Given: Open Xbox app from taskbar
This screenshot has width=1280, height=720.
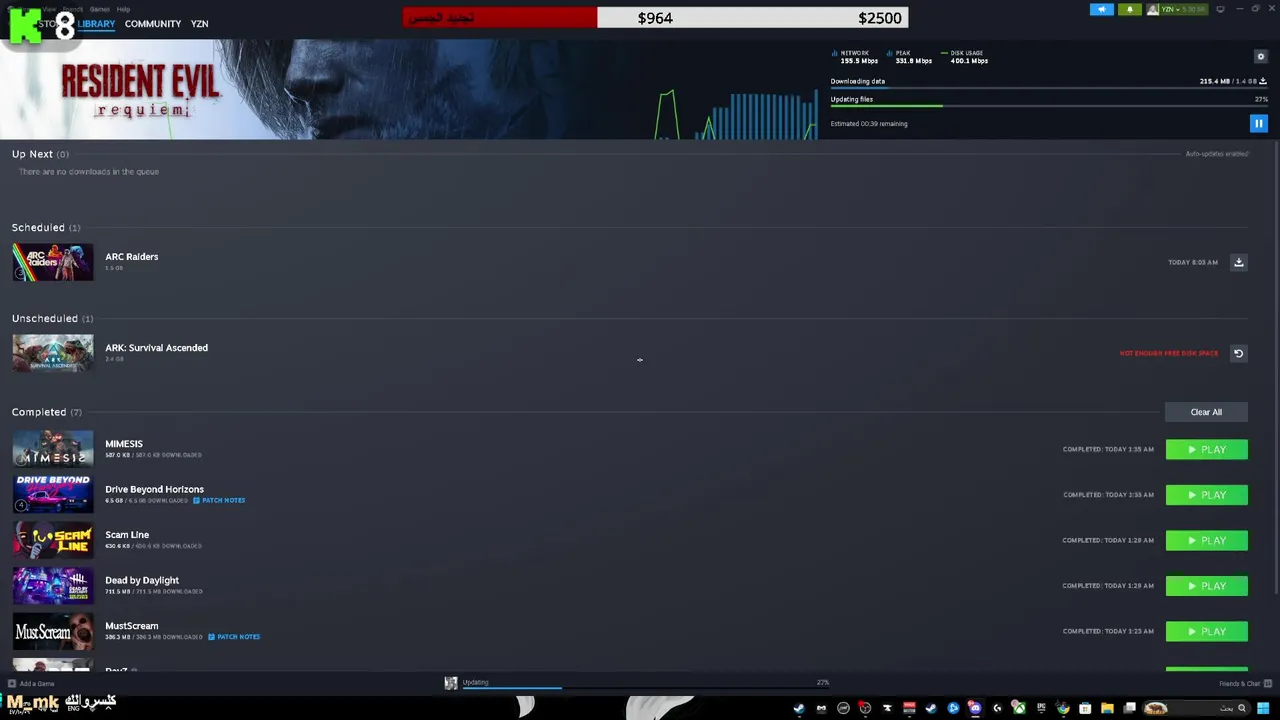Looking at the screenshot, I should point(1019,708).
